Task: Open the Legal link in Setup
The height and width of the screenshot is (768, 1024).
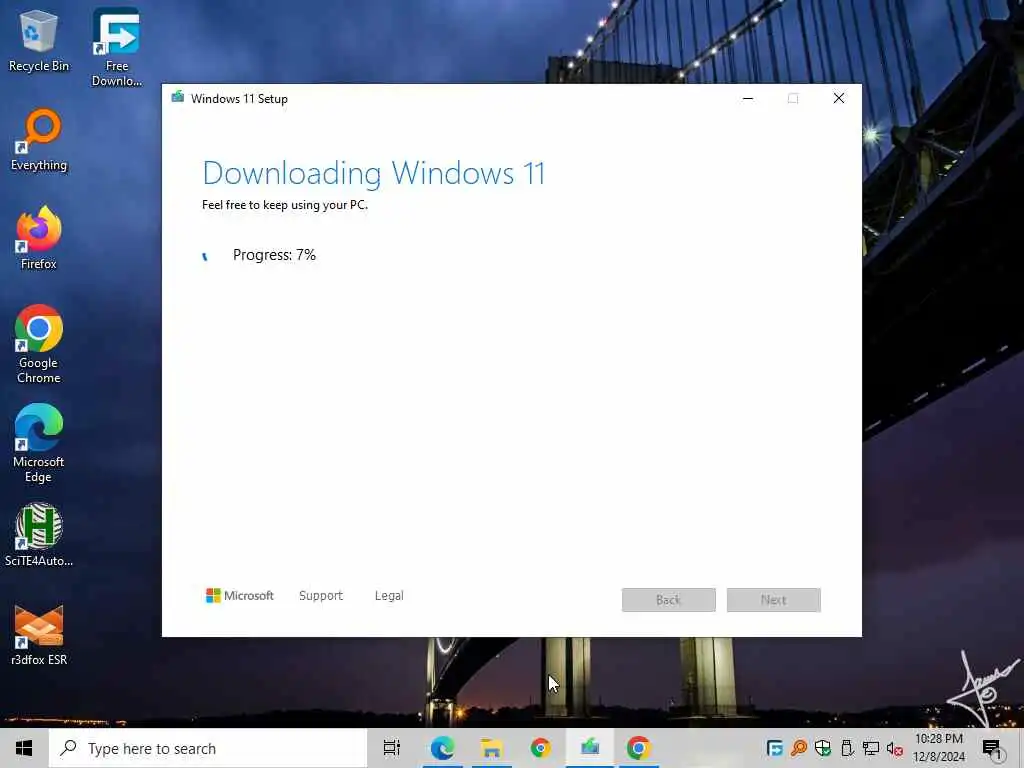Action: (389, 596)
